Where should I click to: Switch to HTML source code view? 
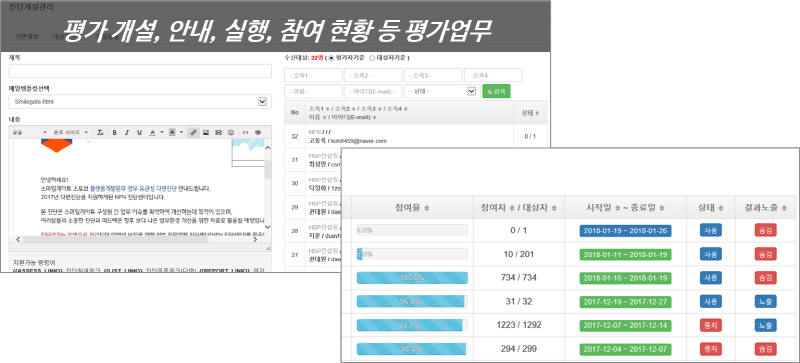coord(245,132)
